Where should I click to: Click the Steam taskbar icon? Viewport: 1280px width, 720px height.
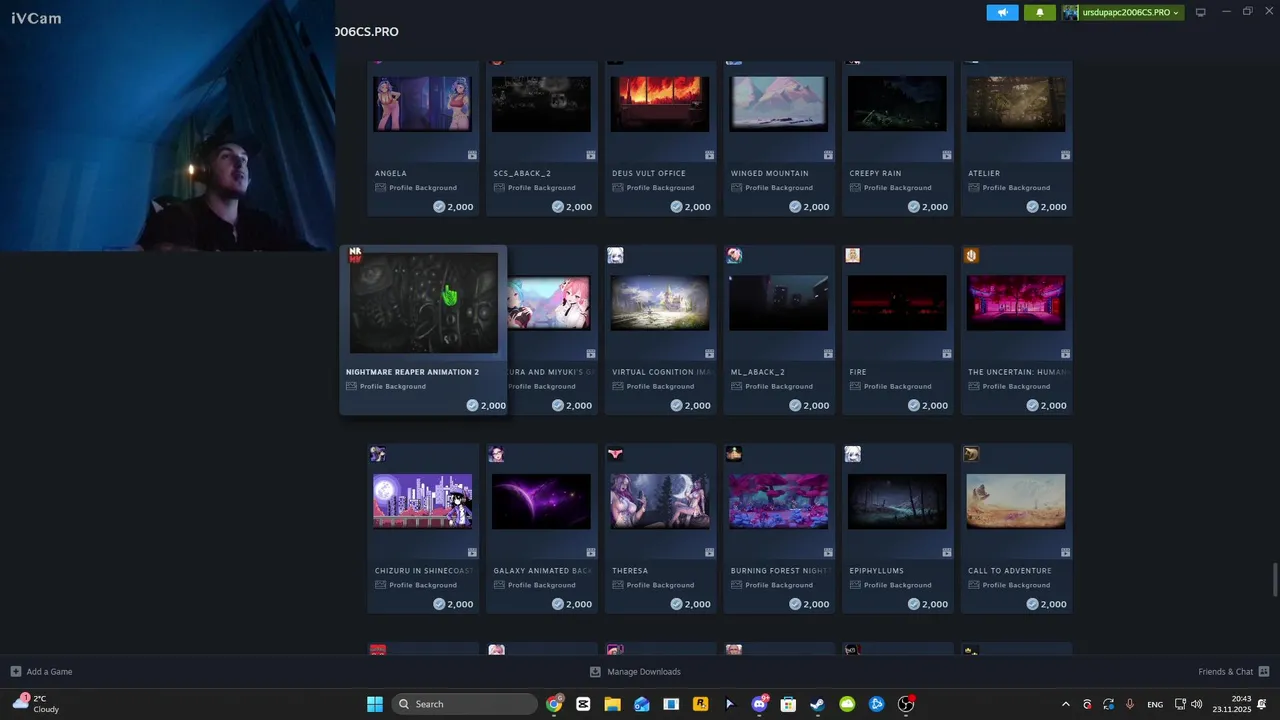click(x=817, y=704)
